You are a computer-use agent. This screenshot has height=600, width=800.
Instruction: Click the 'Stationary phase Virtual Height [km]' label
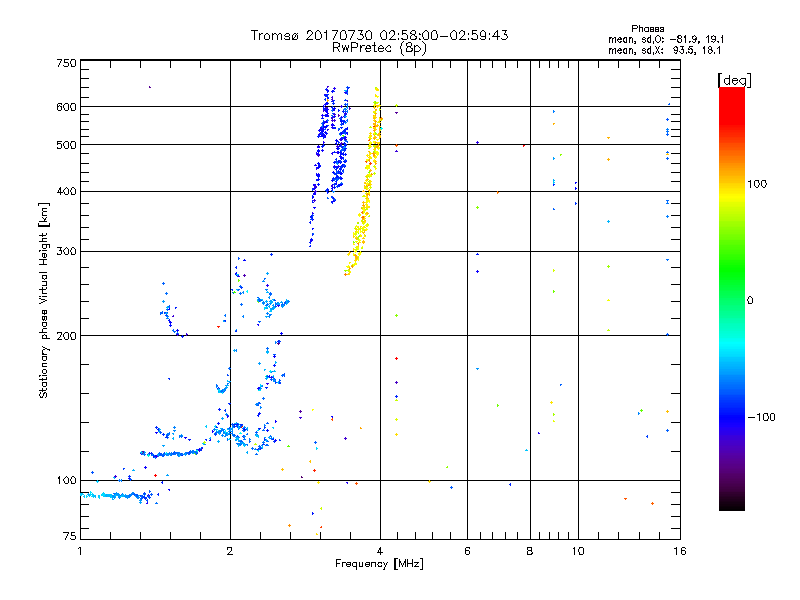click(x=44, y=300)
